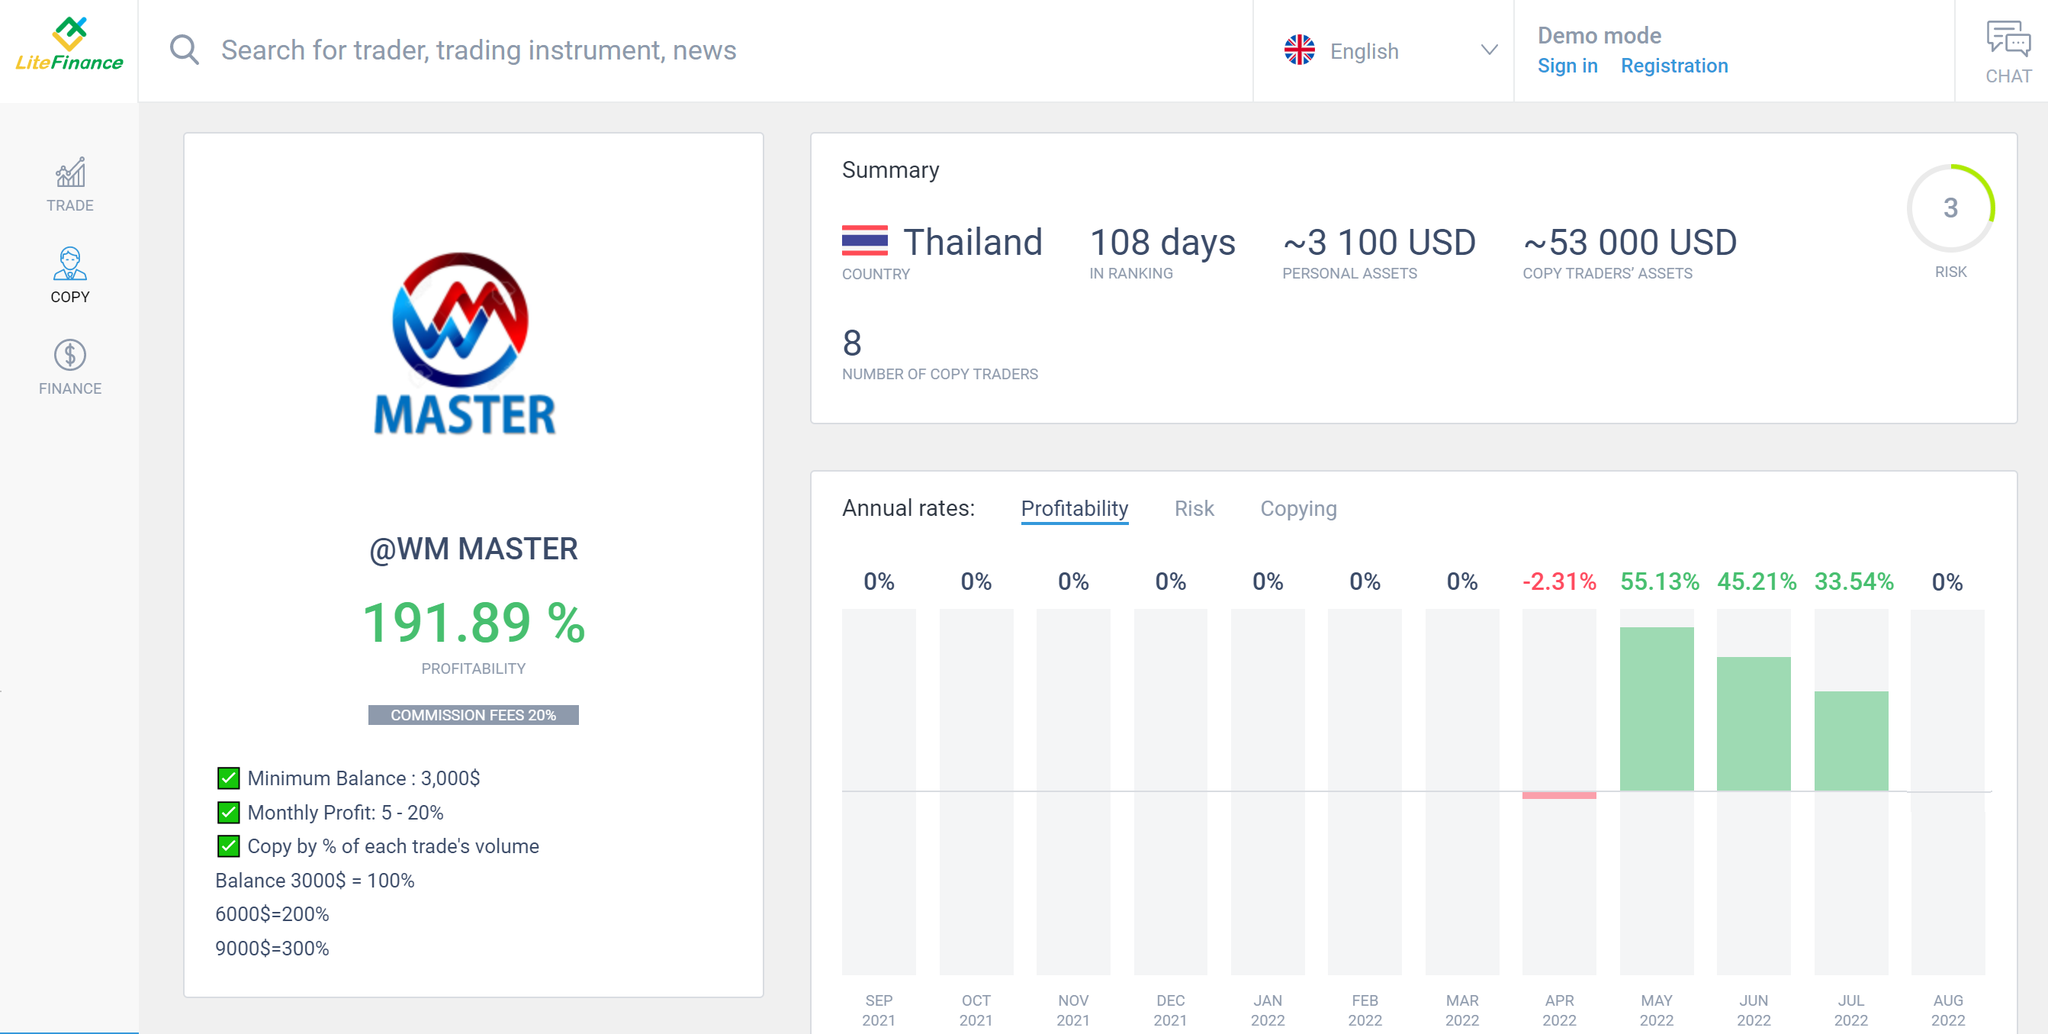Viewport: 2048px width, 1034px height.
Task: Switch to the Risk tab
Action: (1194, 508)
